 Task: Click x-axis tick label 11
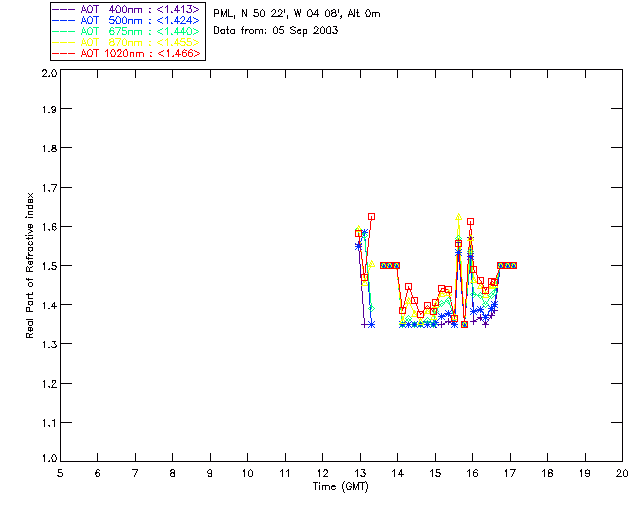(x=285, y=473)
